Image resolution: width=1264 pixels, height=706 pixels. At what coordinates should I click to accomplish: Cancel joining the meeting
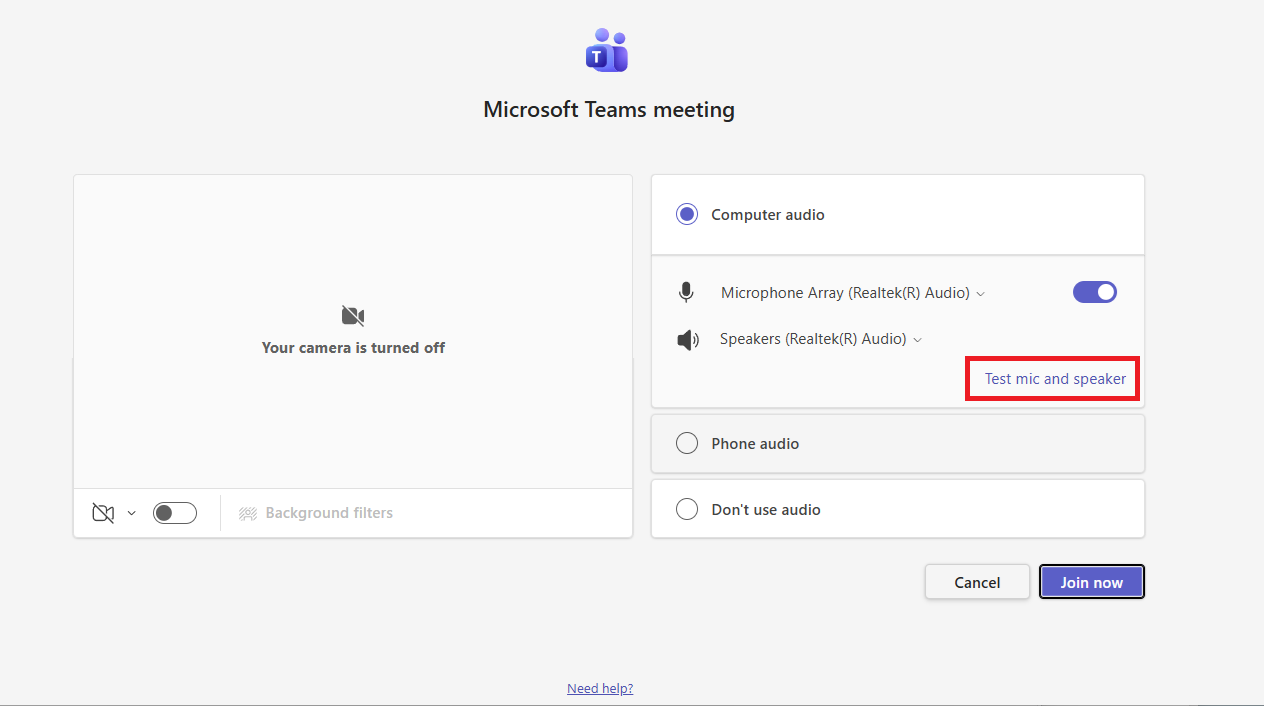pyautogui.click(x=977, y=582)
